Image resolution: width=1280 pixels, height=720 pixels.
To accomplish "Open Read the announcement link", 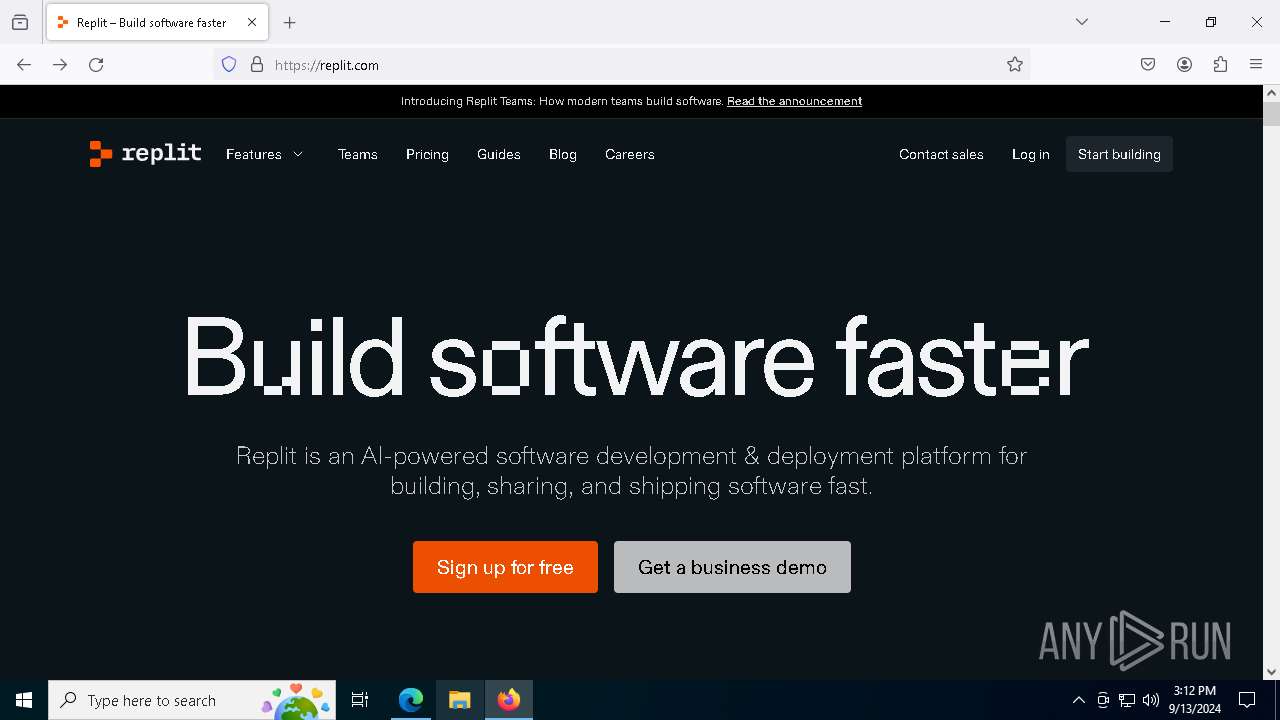I will 794,101.
